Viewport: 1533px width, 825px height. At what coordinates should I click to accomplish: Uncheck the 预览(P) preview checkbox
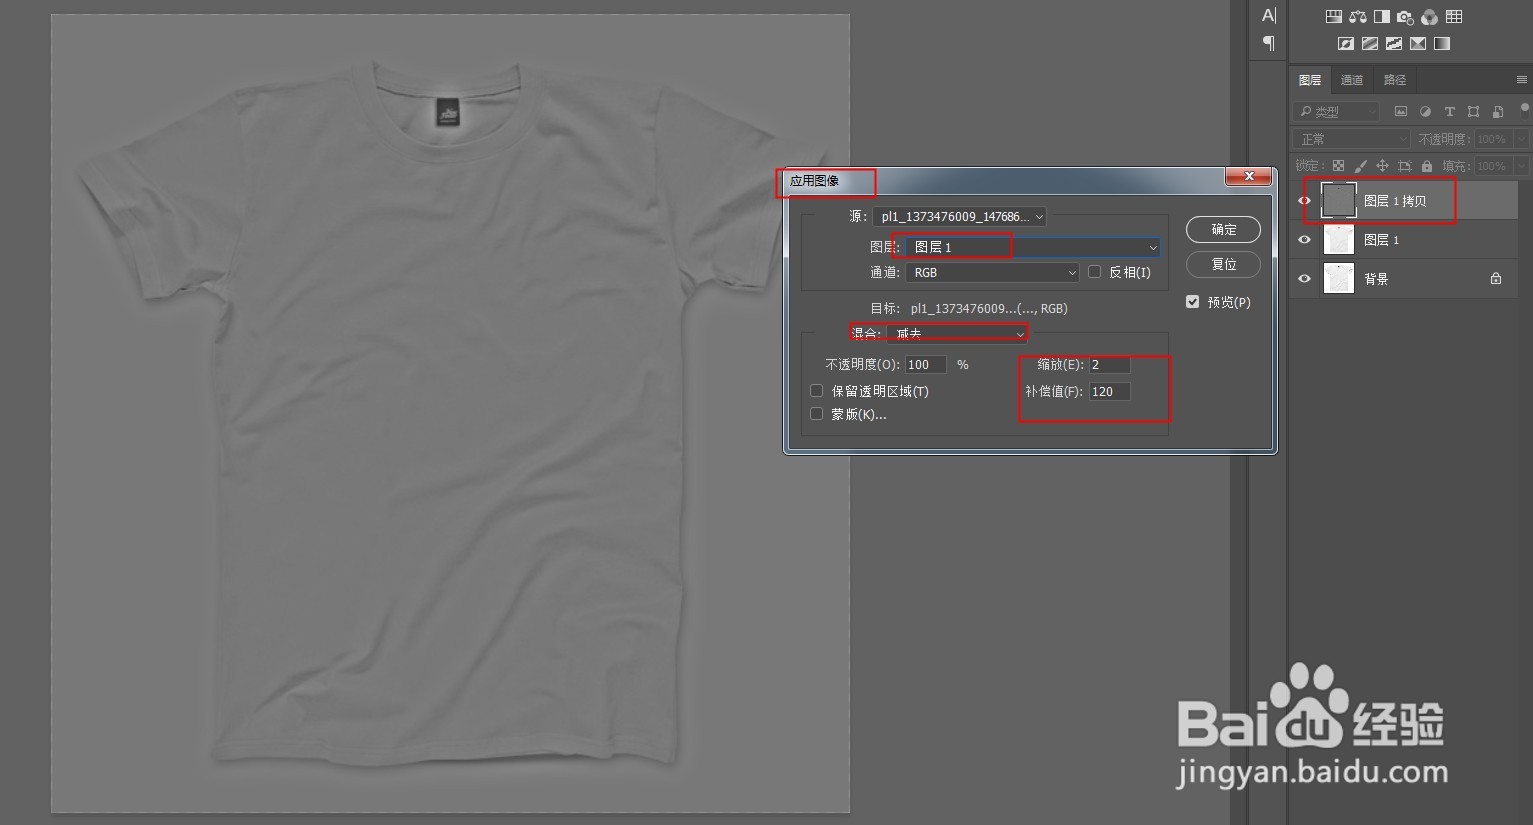pyautogui.click(x=1192, y=301)
